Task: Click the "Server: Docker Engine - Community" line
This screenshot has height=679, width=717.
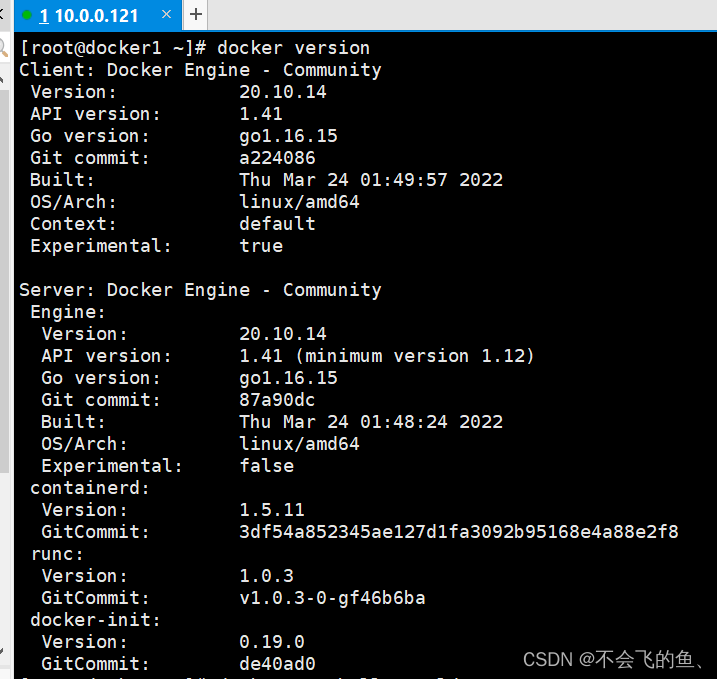Action: [200, 290]
